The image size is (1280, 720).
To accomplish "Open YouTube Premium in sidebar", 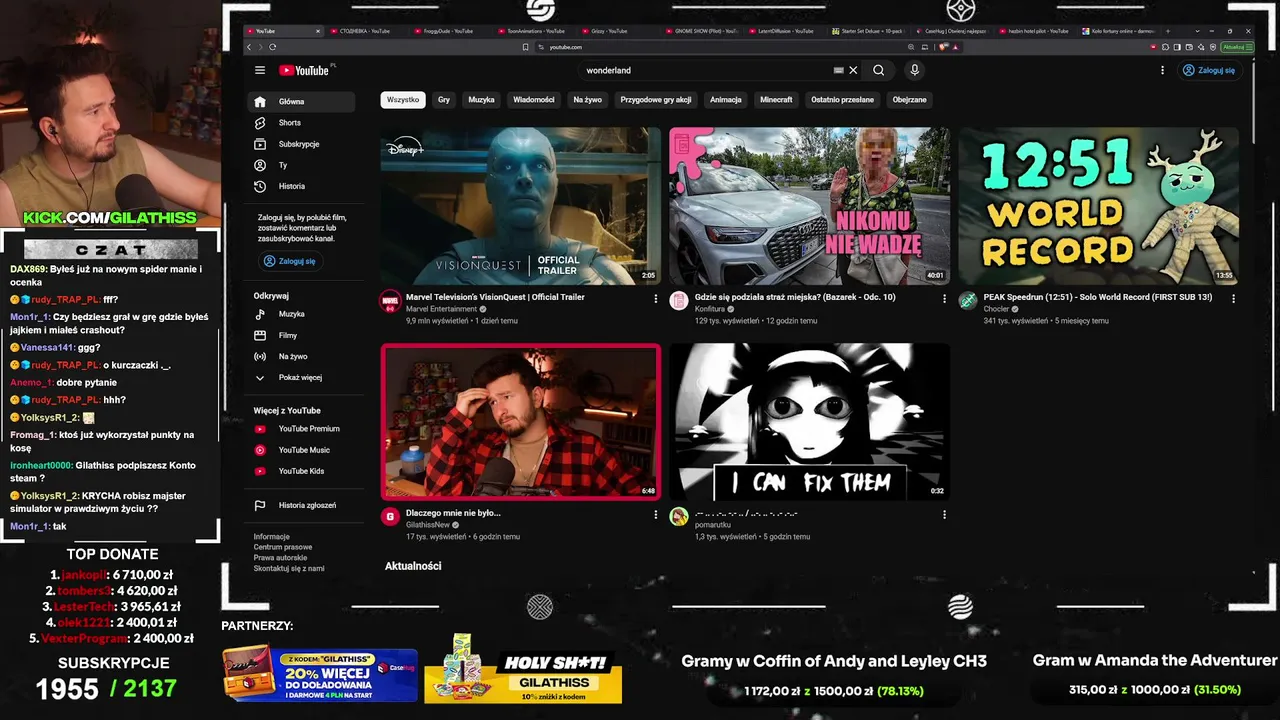I will click(x=301, y=428).
